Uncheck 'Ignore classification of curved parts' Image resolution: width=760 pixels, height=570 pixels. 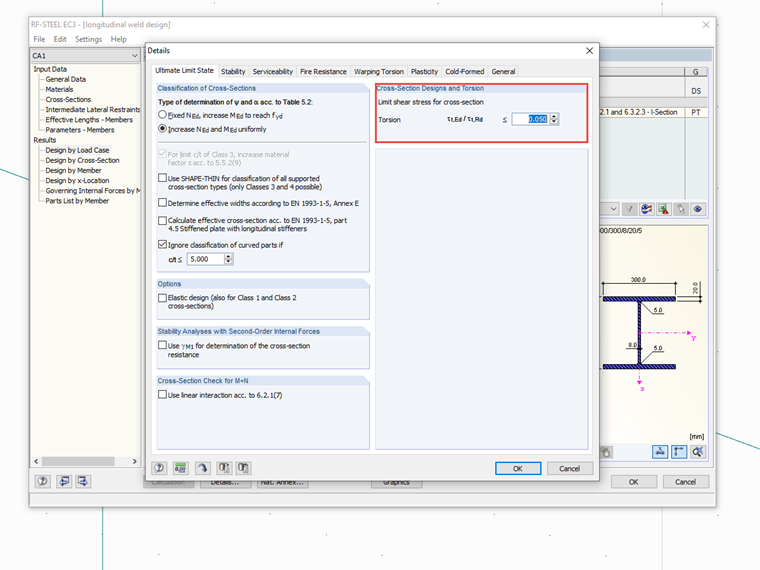tap(162, 244)
